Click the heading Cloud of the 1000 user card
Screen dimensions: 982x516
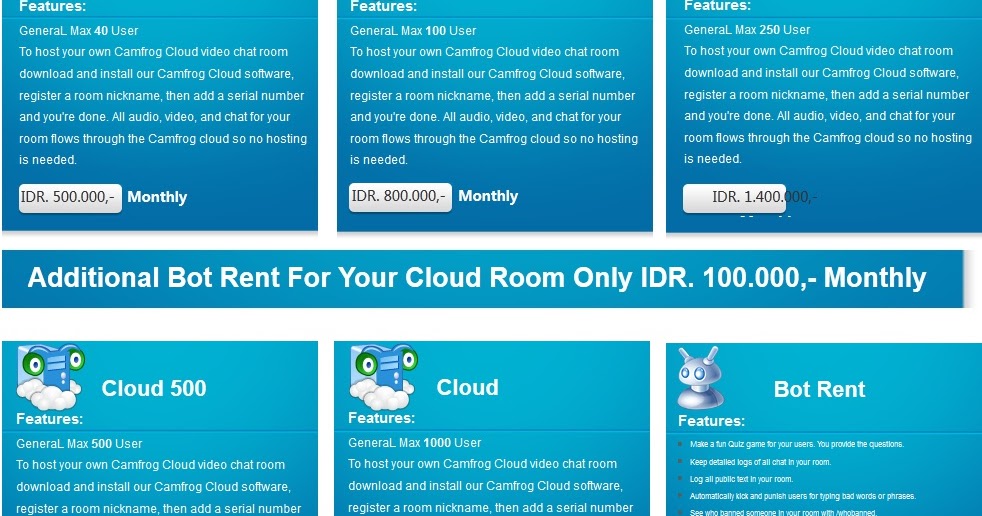pos(467,388)
